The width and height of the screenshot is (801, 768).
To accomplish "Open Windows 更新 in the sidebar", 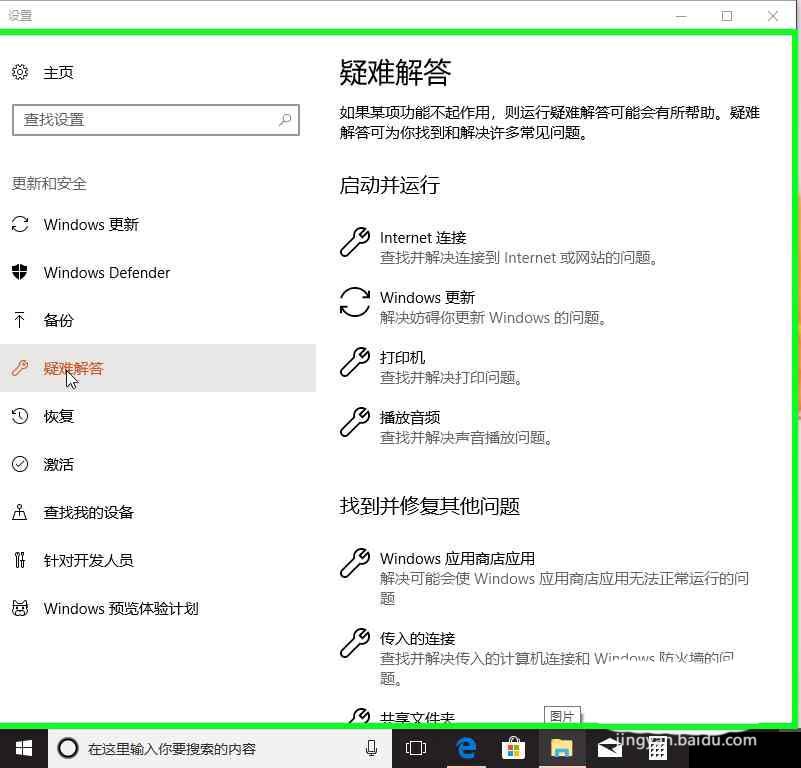I will coord(91,224).
